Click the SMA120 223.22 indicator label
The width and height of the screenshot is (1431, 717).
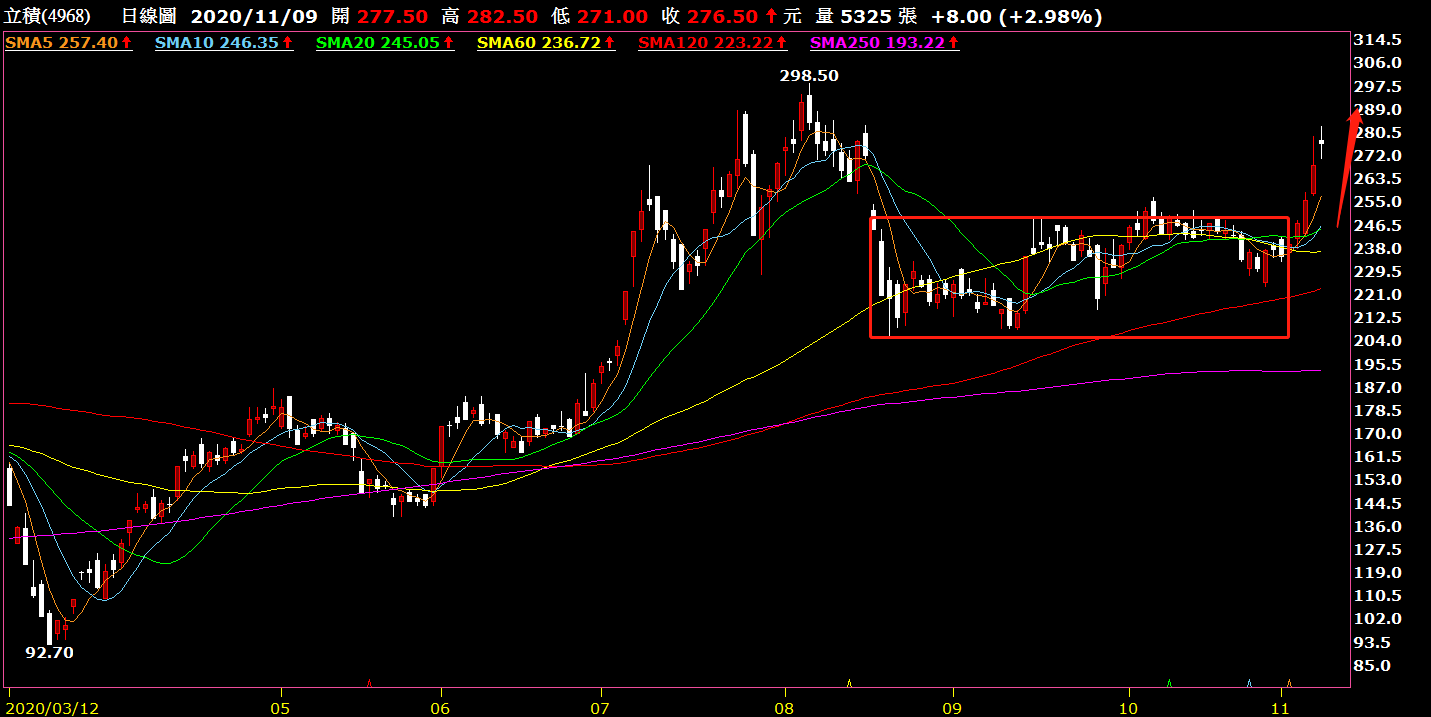click(x=714, y=43)
